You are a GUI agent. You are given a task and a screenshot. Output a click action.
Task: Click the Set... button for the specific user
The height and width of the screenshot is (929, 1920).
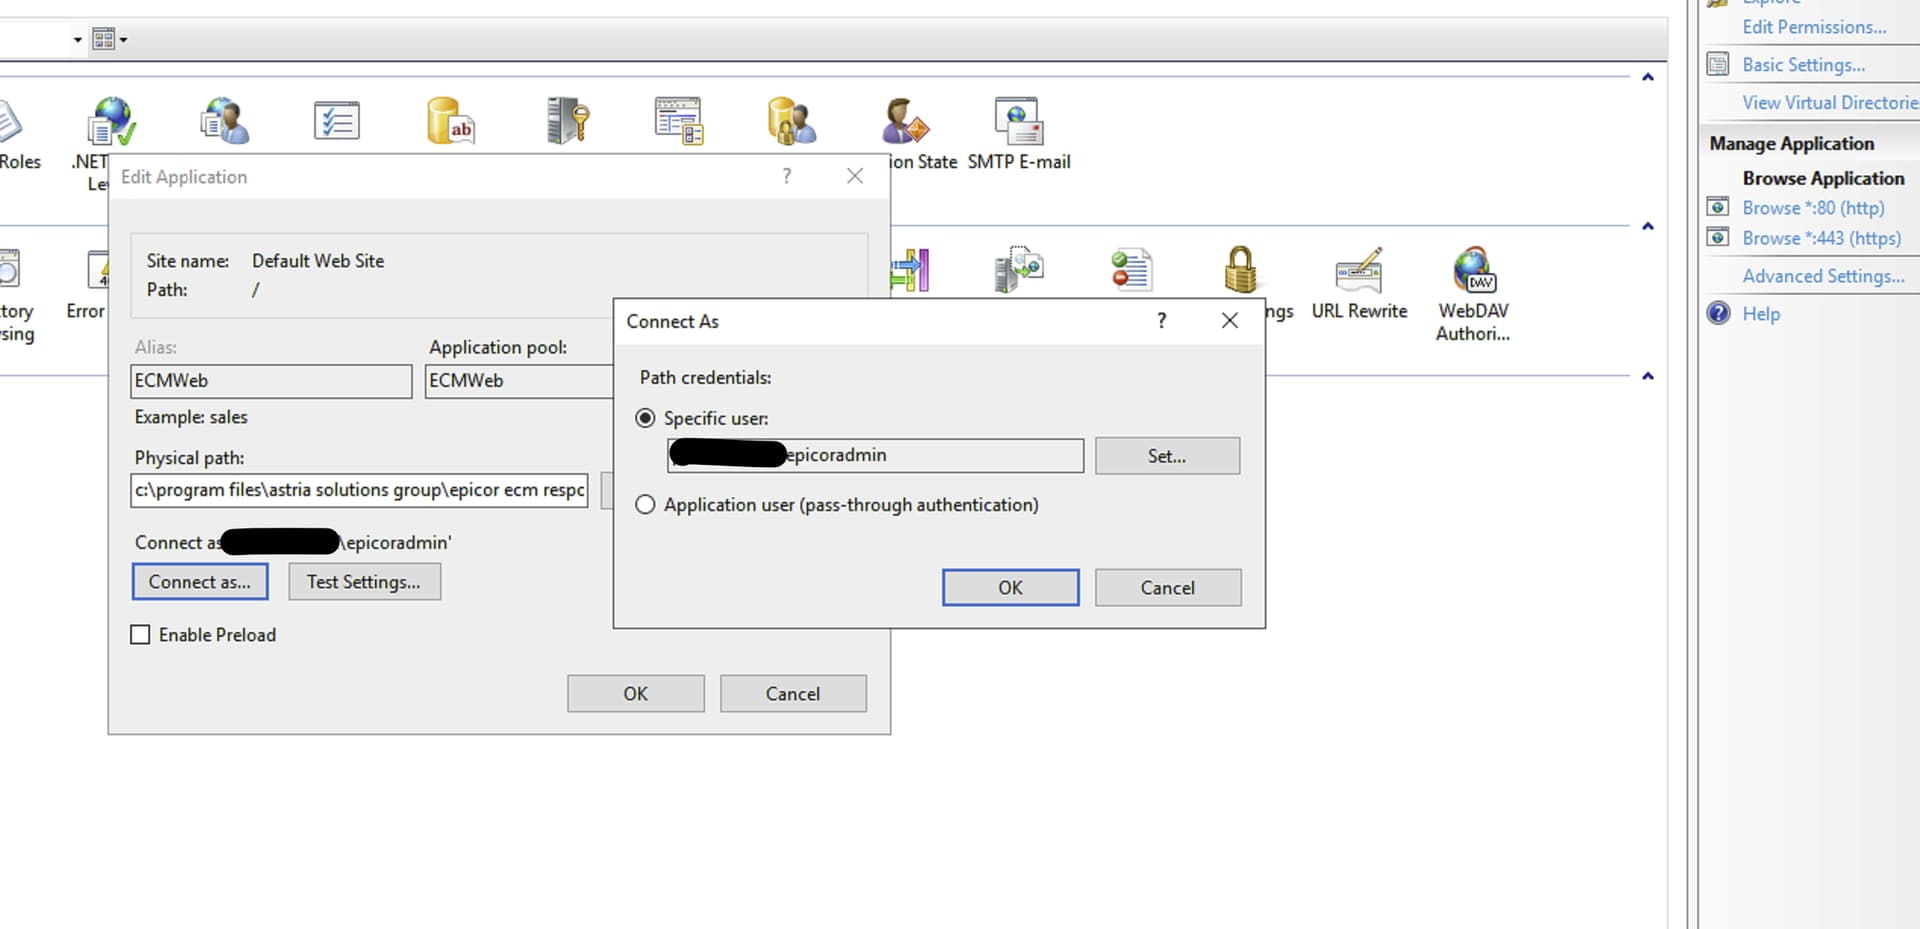pos(1167,456)
